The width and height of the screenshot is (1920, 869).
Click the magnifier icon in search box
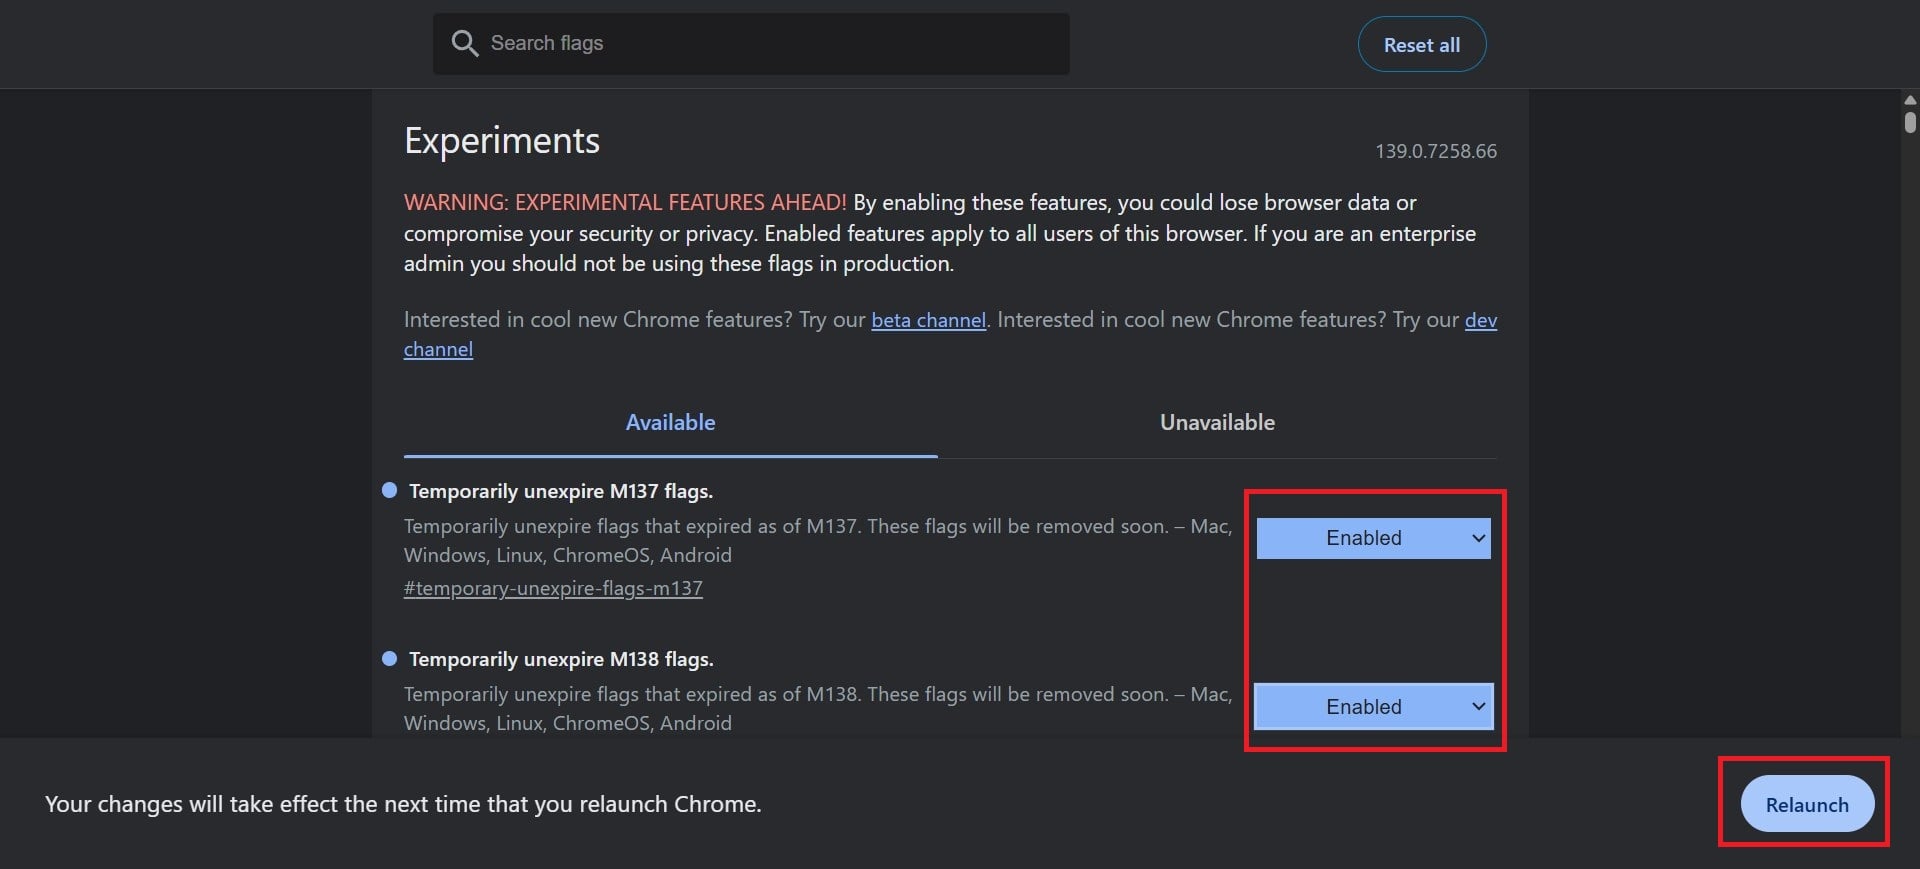pyautogui.click(x=465, y=43)
